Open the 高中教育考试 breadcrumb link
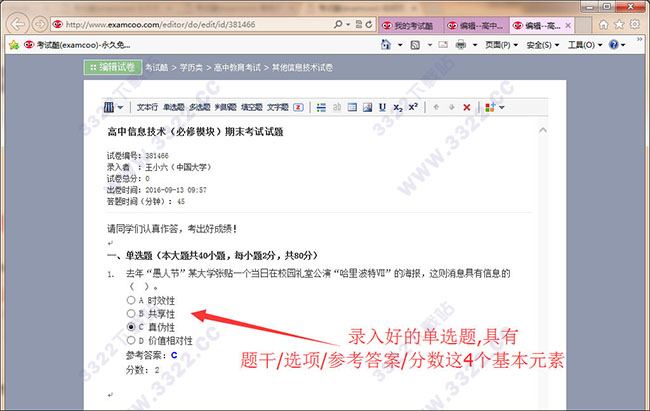This screenshot has width=650, height=411. [237, 68]
